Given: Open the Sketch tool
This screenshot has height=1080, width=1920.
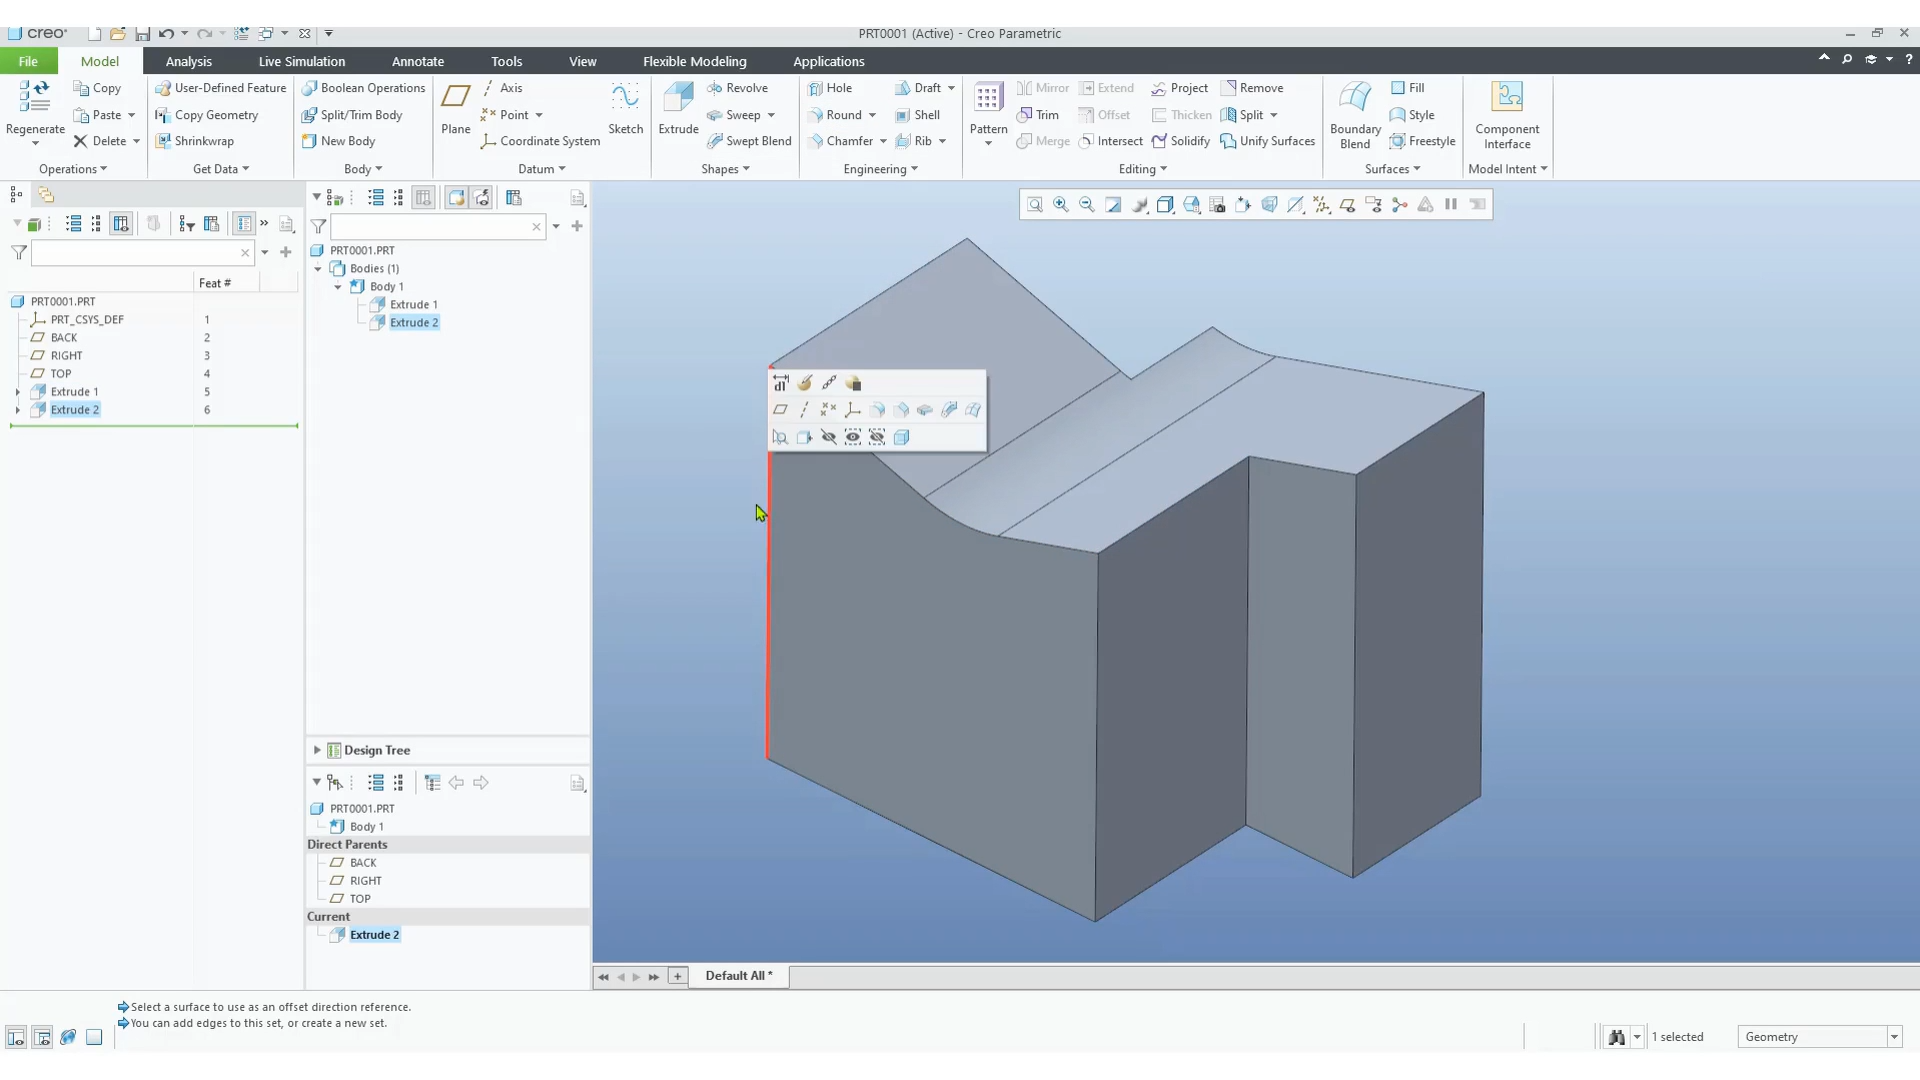Looking at the screenshot, I should click(x=625, y=108).
